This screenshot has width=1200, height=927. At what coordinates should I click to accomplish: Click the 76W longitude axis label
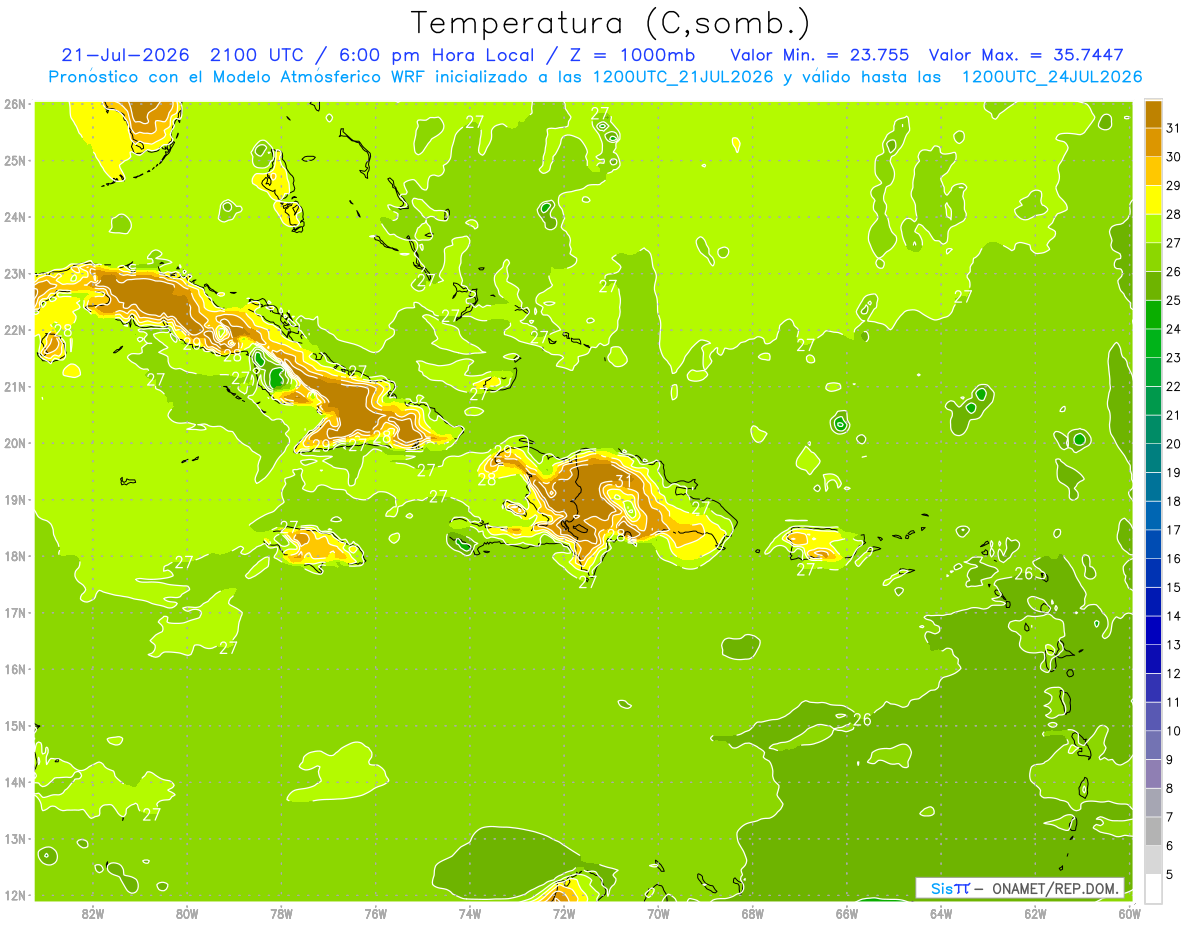[x=376, y=913]
